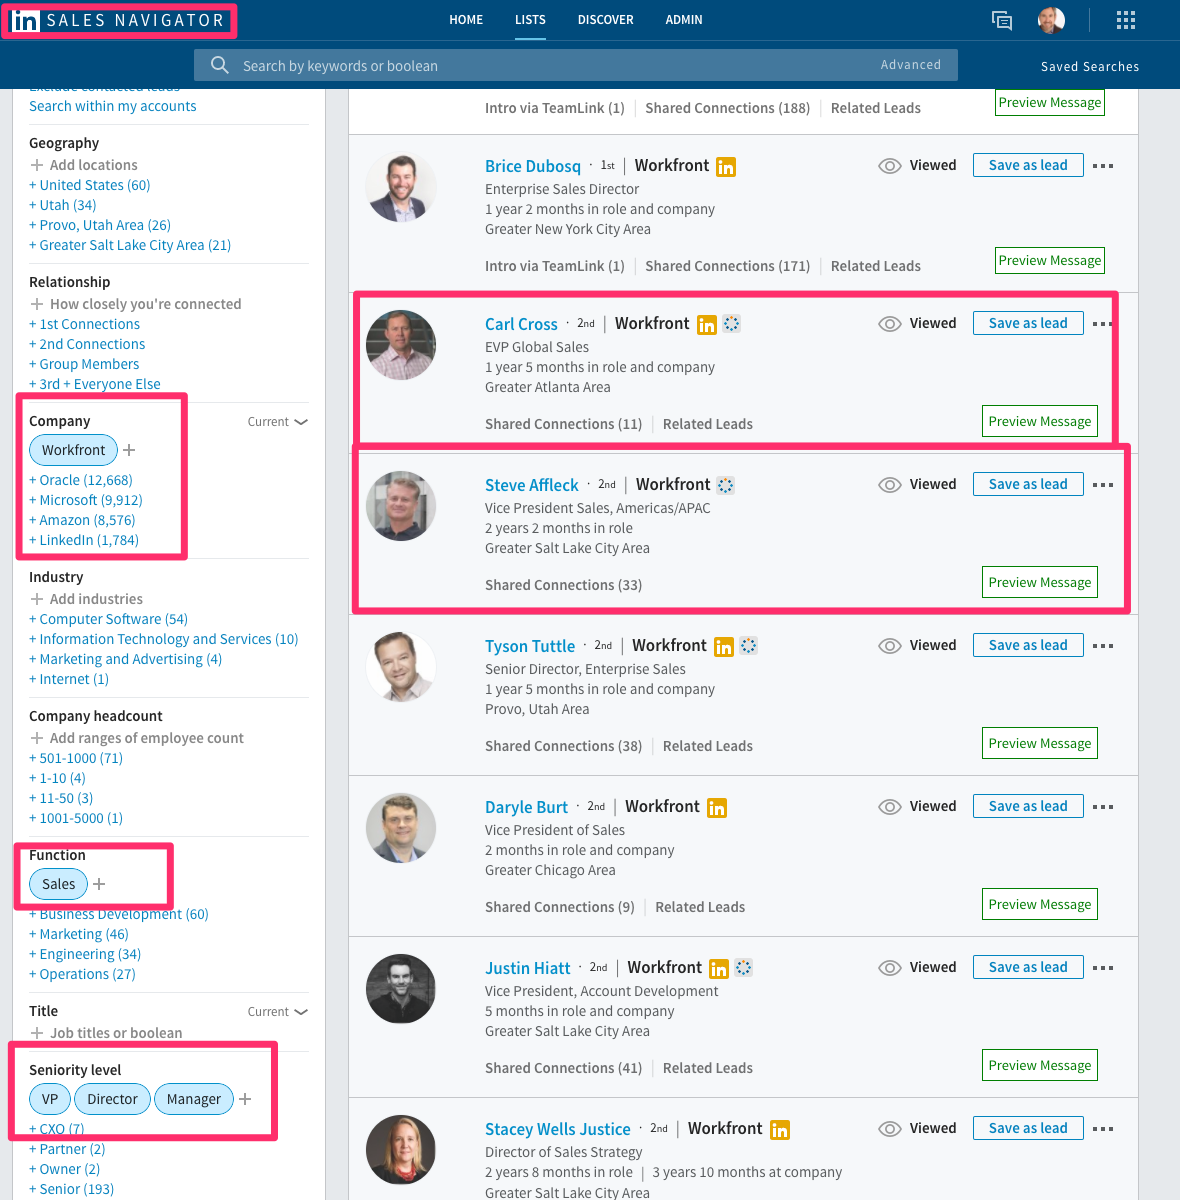1180x1200 pixels.
Task: Click the LinkedIn badge next to Carl Cross
Action: (x=707, y=324)
